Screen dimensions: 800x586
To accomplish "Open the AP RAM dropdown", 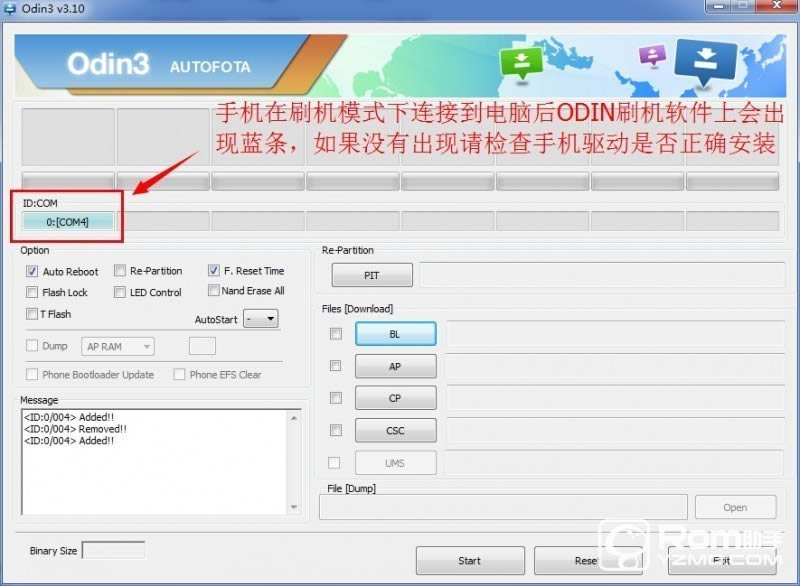I will click(142, 345).
